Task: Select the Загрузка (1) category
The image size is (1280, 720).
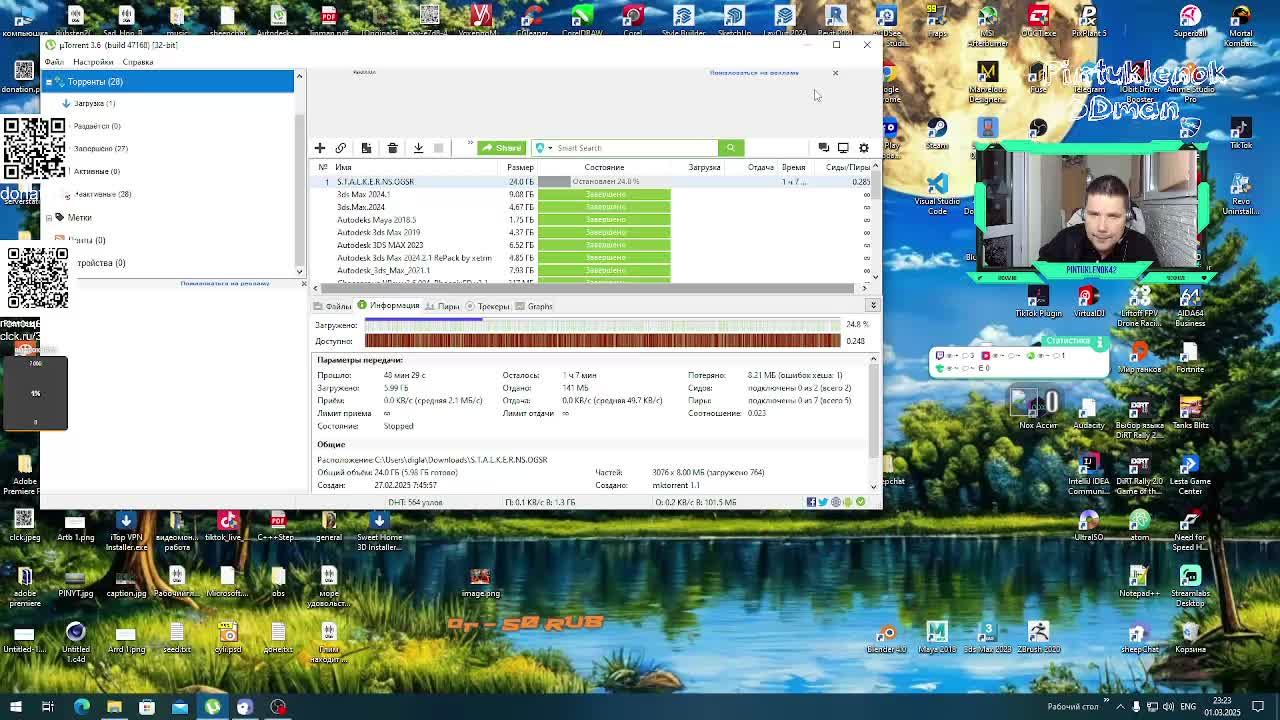Action: [x=94, y=103]
